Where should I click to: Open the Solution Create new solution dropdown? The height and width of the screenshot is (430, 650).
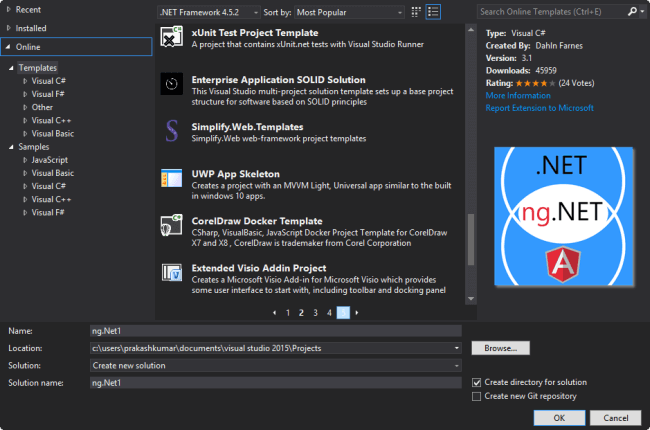(x=456, y=365)
